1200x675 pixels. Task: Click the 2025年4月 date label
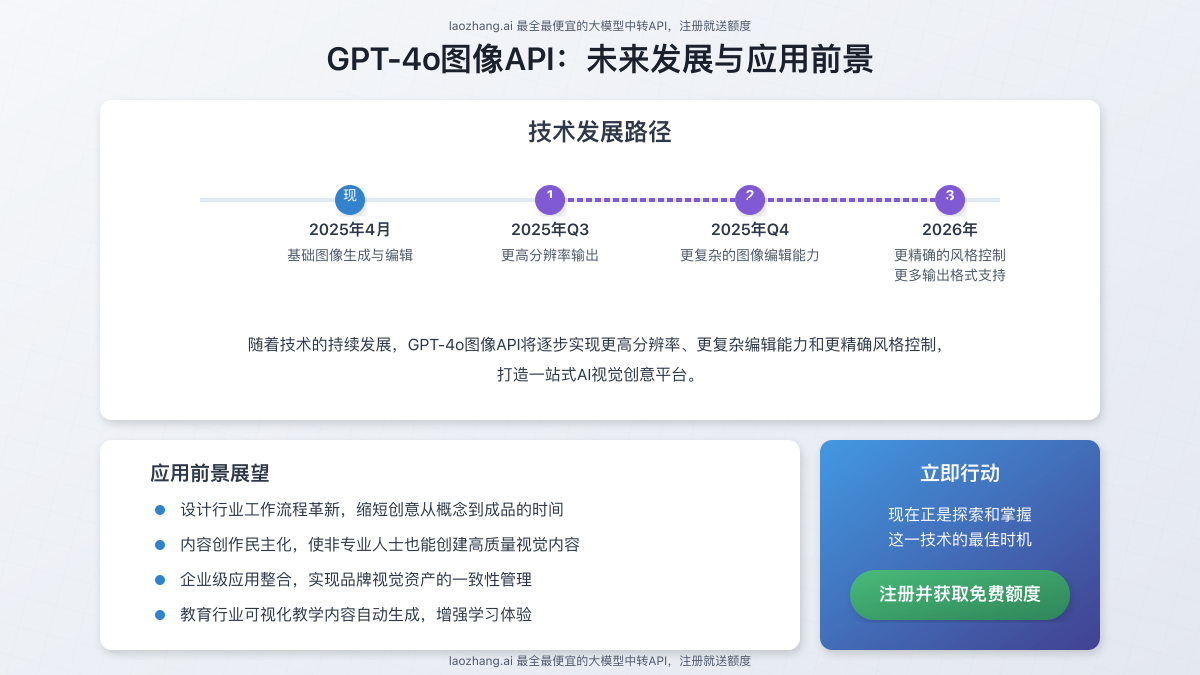(x=350, y=229)
